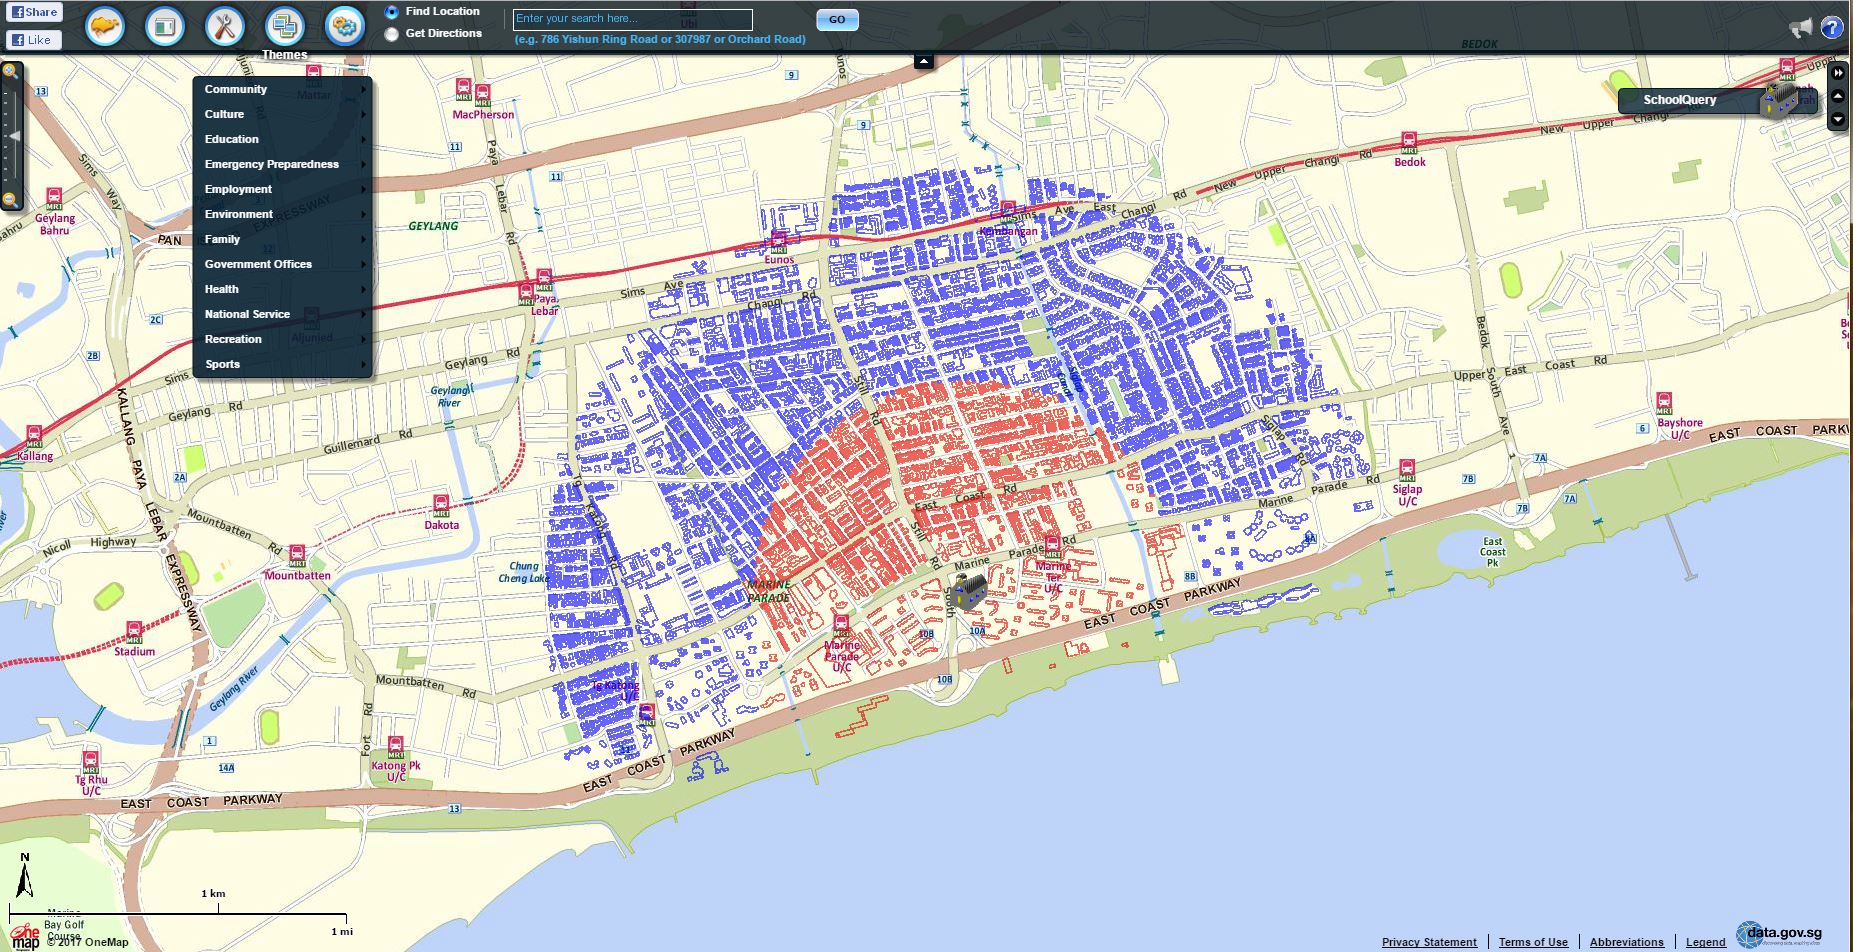Click the data.gov.sg logo link
1853x952 pixels.
coord(1780,934)
